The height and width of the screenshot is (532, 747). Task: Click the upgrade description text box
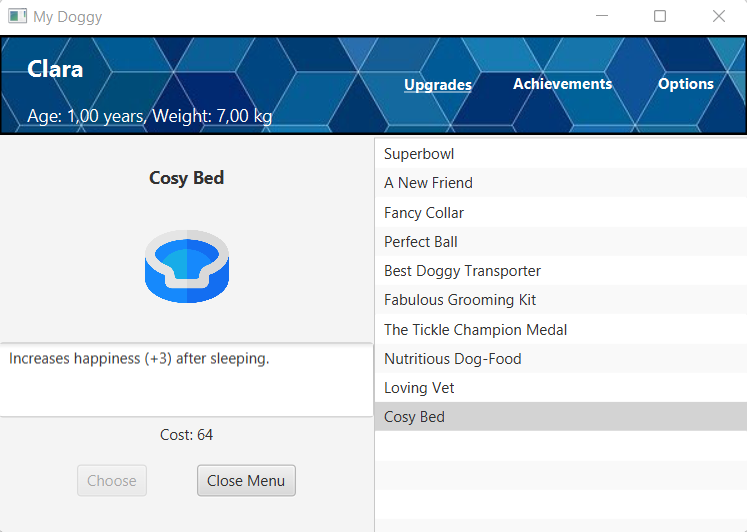(x=186, y=380)
